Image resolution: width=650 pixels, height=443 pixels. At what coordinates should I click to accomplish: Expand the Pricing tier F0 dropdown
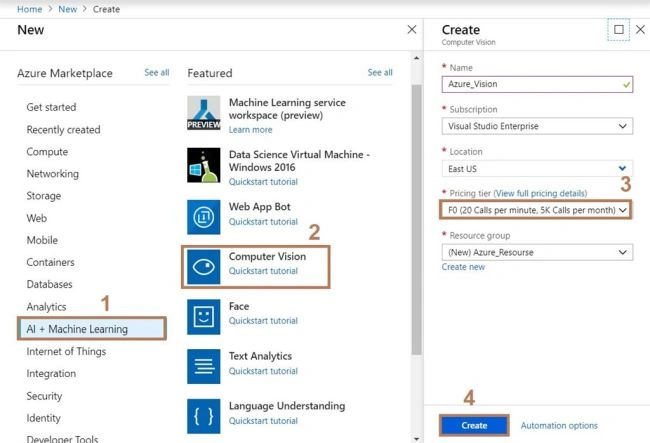(x=536, y=210)
